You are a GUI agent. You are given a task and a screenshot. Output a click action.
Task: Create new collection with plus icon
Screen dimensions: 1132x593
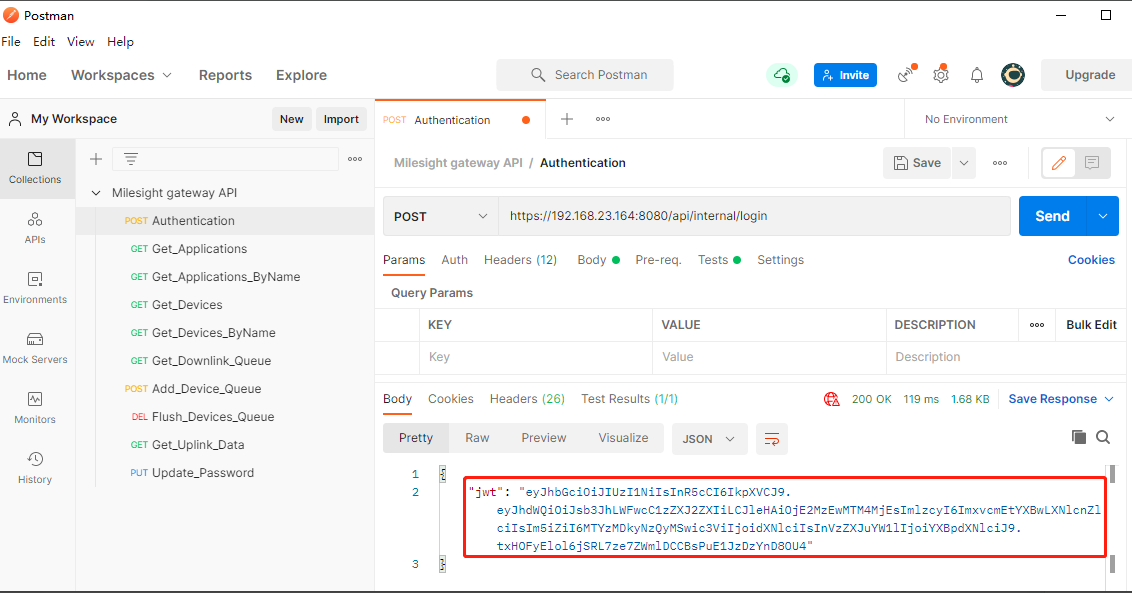tap(96, 159)
